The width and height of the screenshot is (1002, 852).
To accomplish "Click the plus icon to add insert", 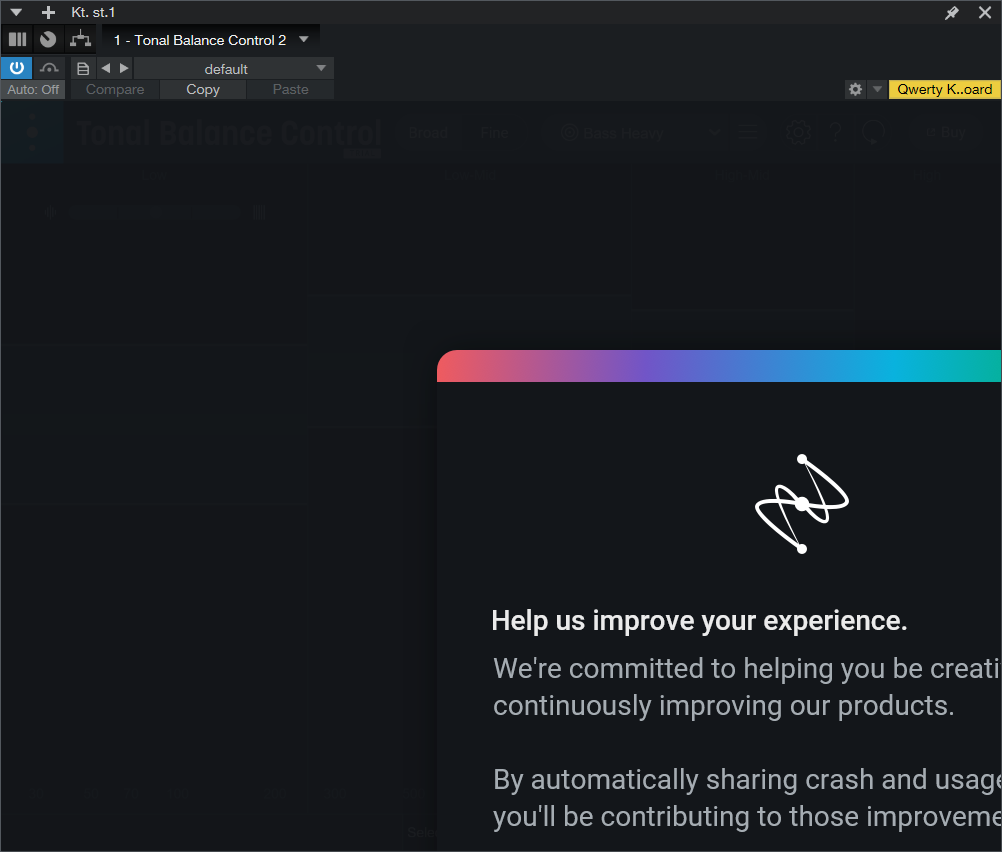I will (x=48, y=12).
